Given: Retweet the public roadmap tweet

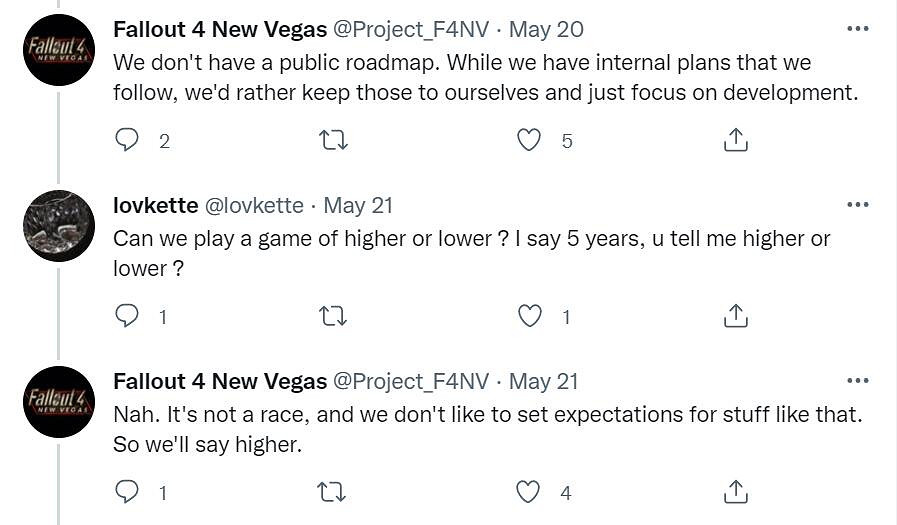Looking at the screenshot, I should pos(332,141).
